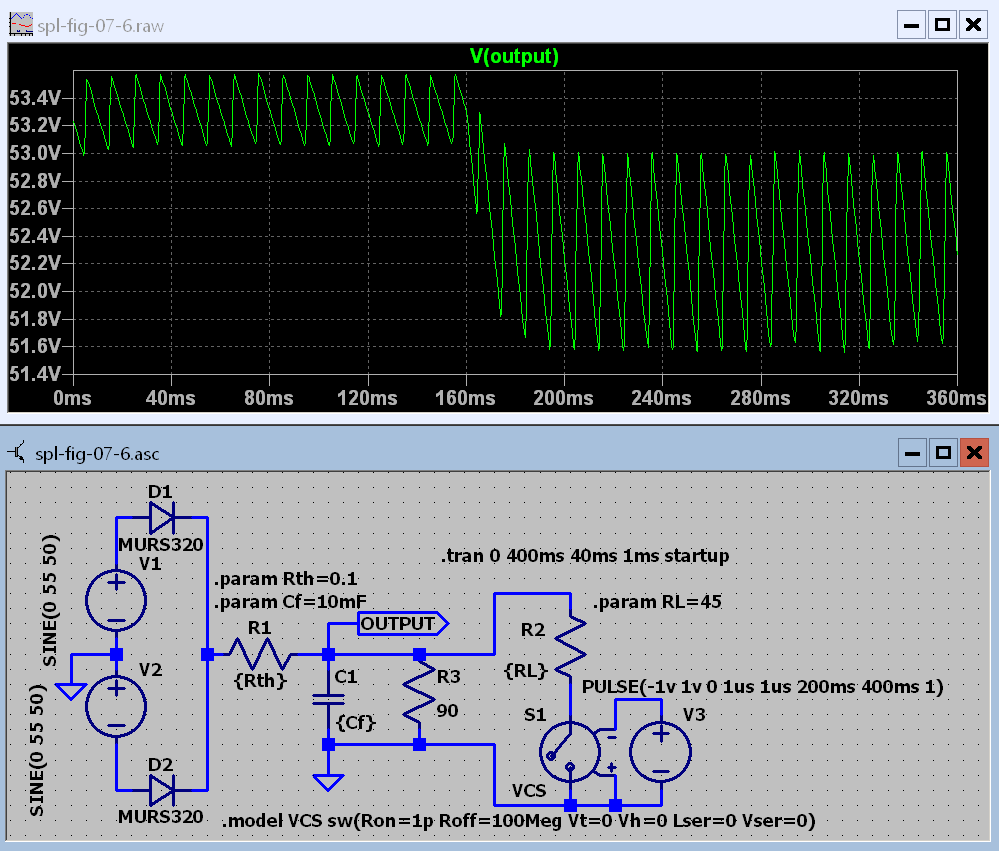Close the spl-fig-07-6.asc schematic window

[x=972, y=454]
